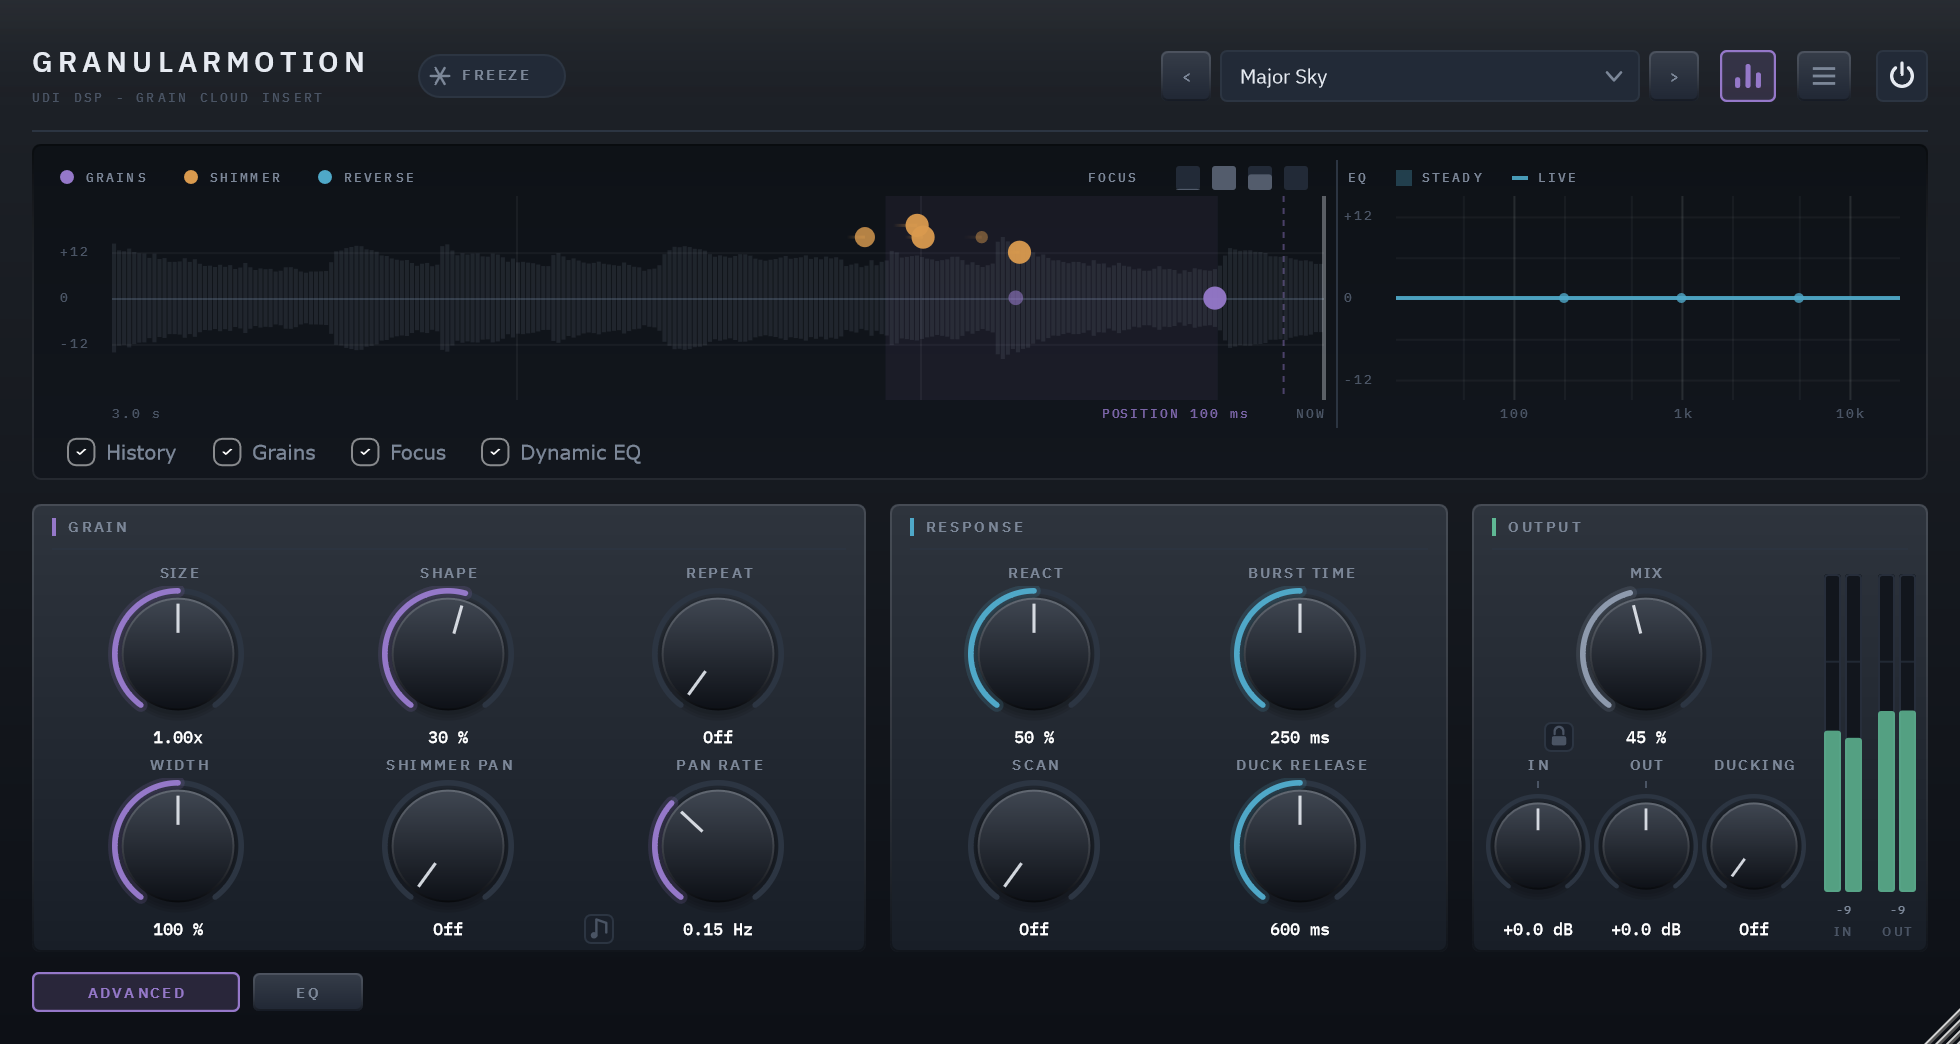1960x1044 pixels.
Task: Click the Size knob
Action: tap(178, 654)
